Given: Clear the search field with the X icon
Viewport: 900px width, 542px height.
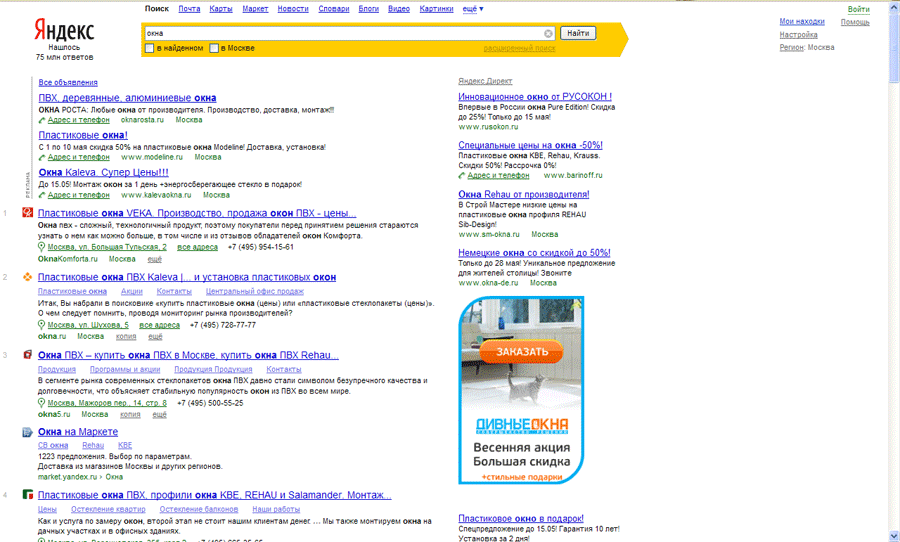Looking at the screenshot, I should 548,33.
